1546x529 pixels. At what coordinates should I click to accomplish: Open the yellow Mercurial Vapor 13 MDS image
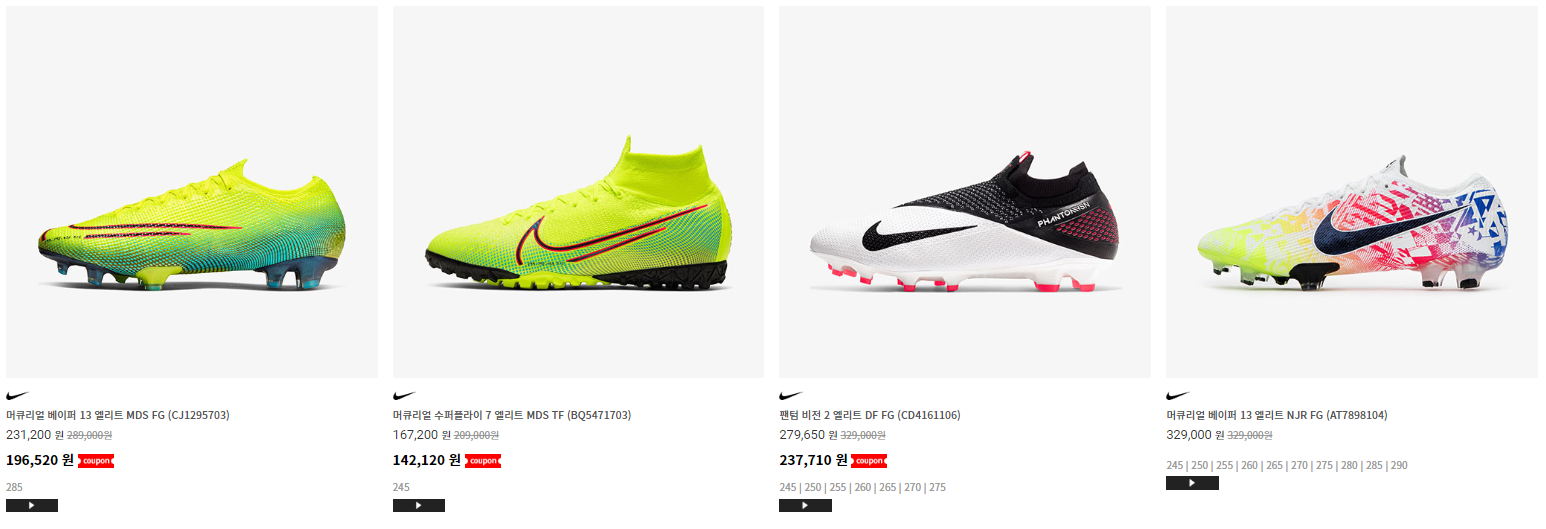point(192,192)
